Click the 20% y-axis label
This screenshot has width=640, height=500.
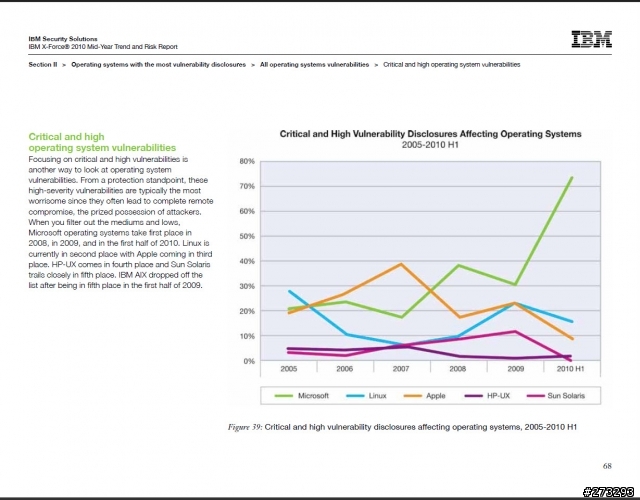(247, 311)
